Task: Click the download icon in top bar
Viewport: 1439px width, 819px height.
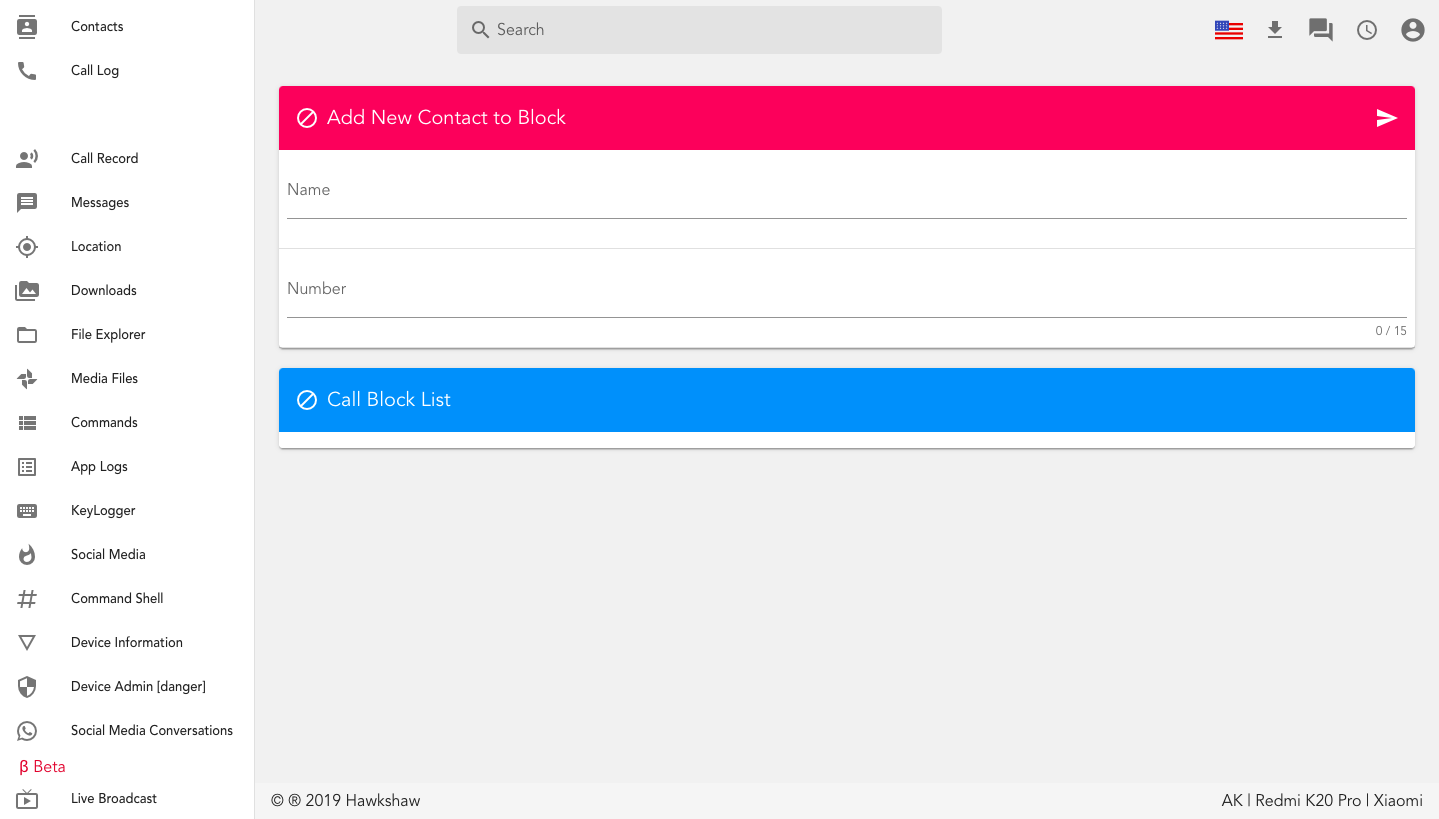Action: [x=1275, y=30]
